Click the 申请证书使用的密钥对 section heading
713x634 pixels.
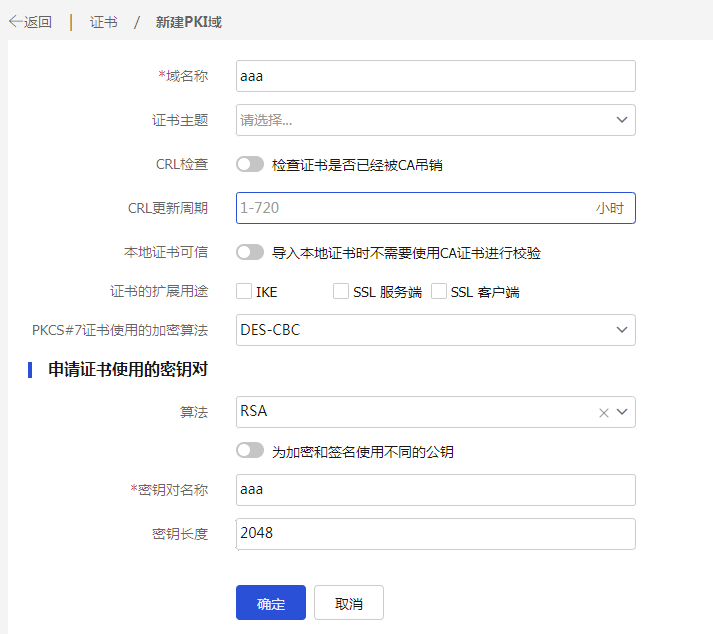point(128,369)
